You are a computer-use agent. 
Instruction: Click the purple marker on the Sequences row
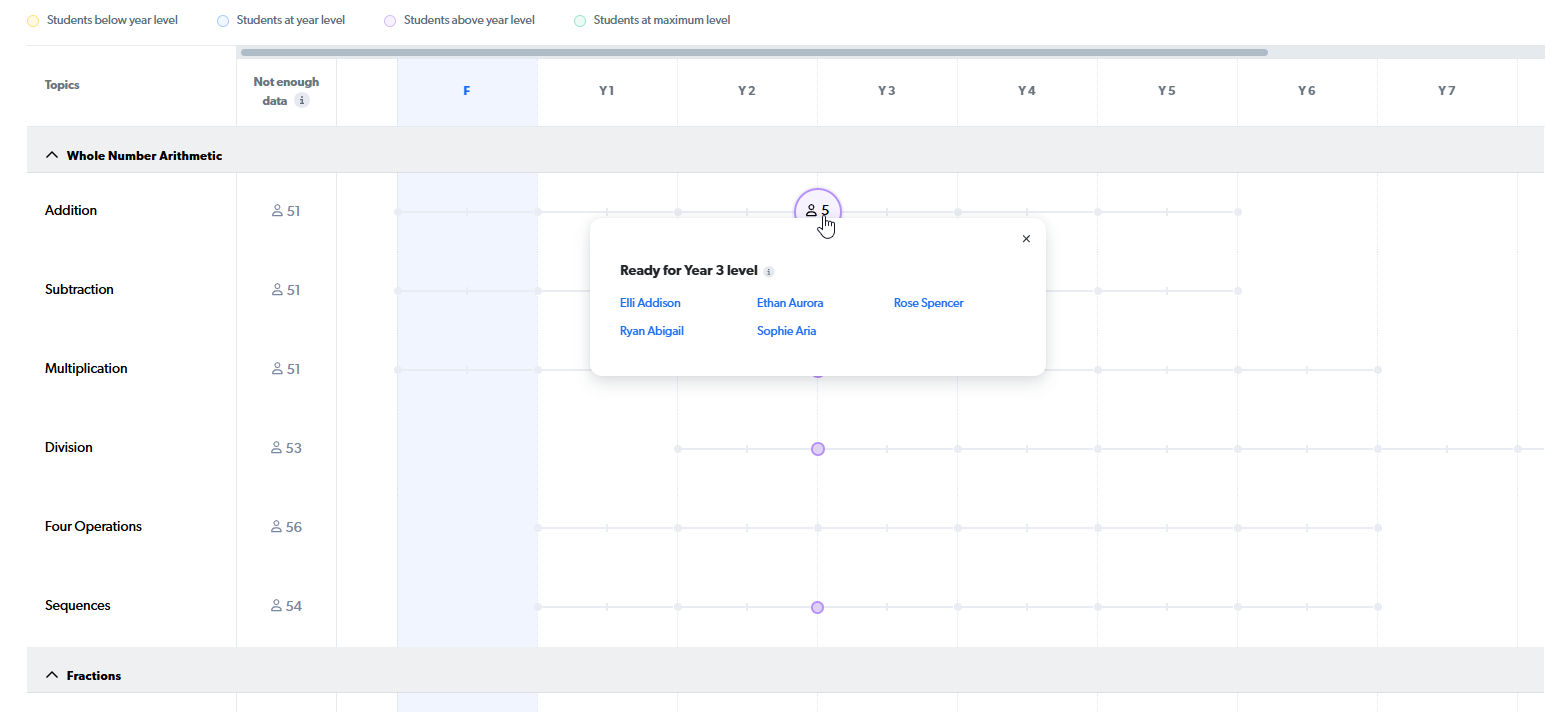click(818, 607)
